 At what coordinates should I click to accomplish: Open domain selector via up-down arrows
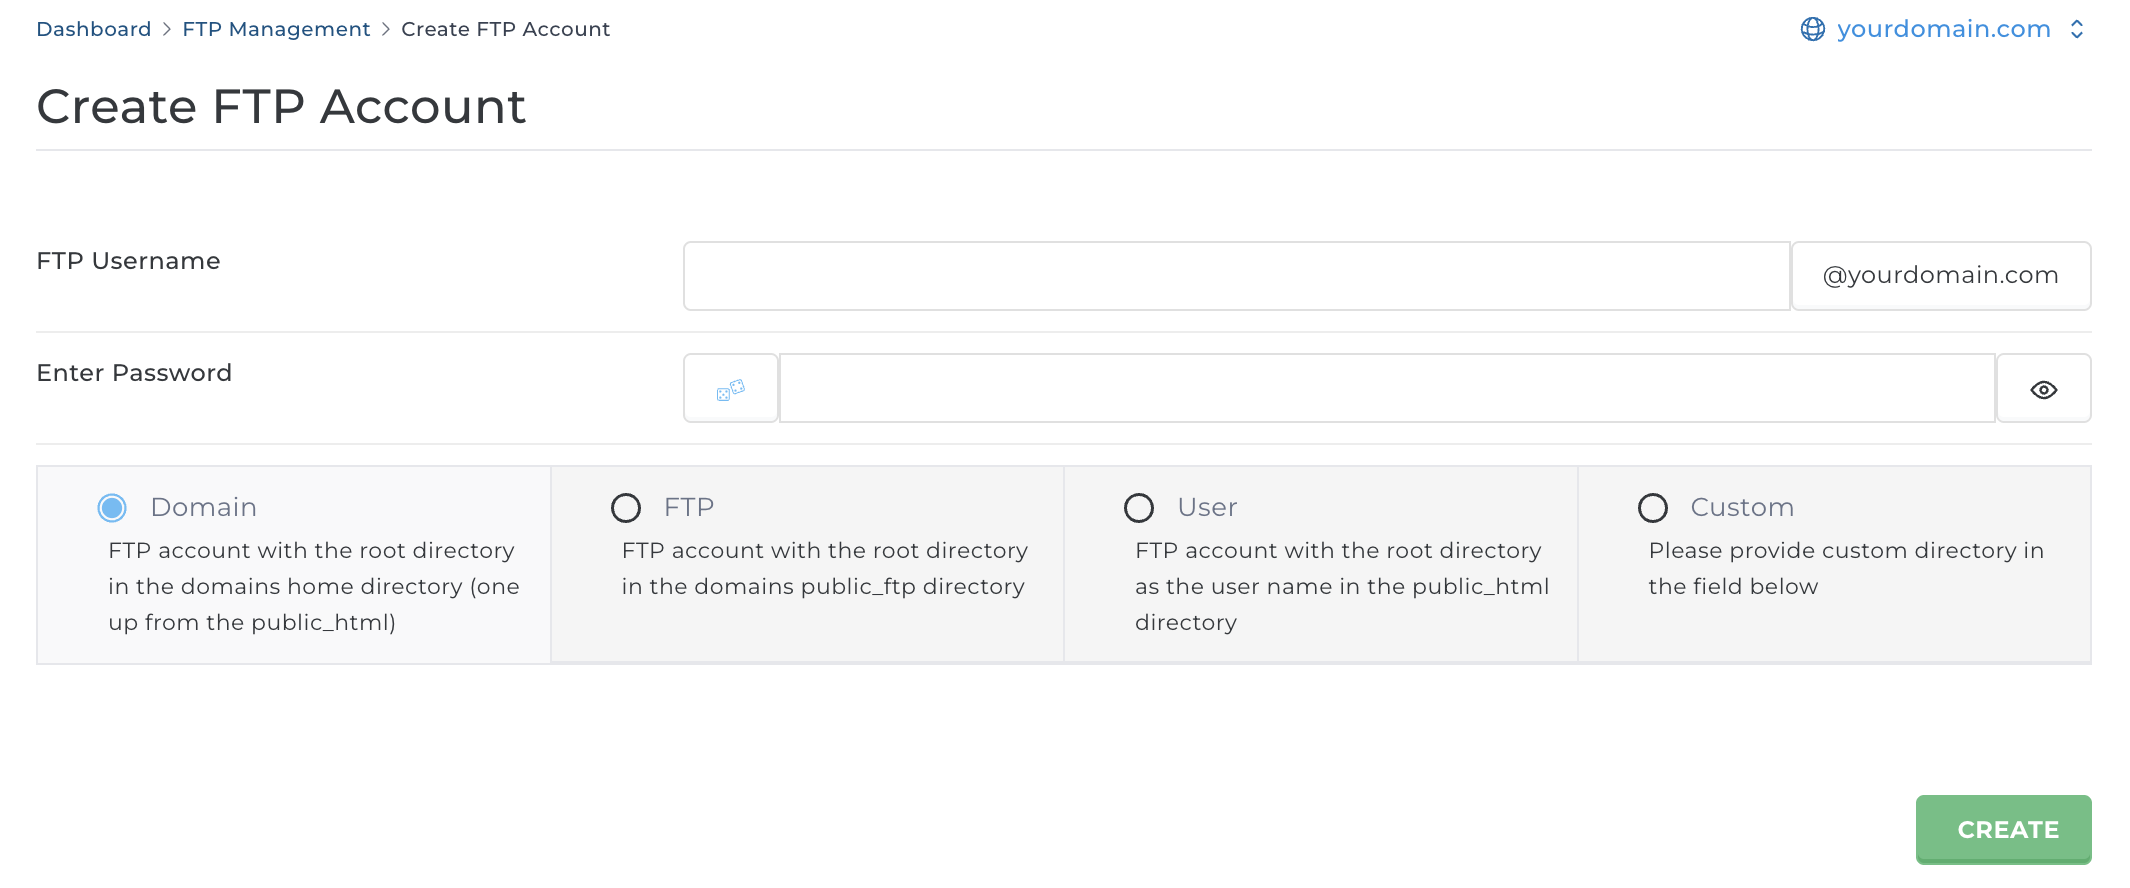(2077, 29)
